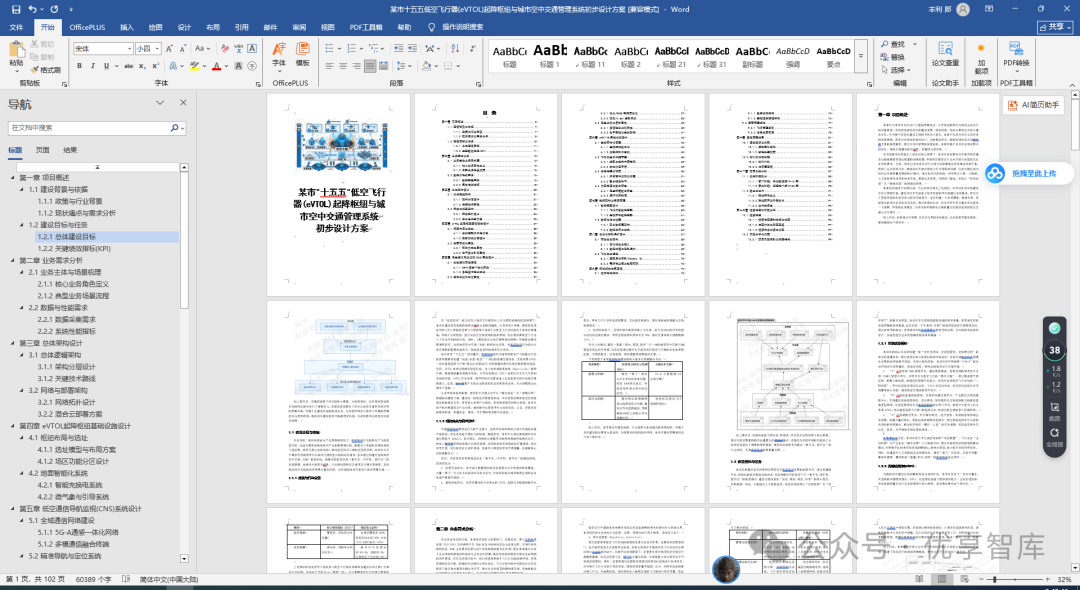Click the Undo arrow in the title bar

33,10
